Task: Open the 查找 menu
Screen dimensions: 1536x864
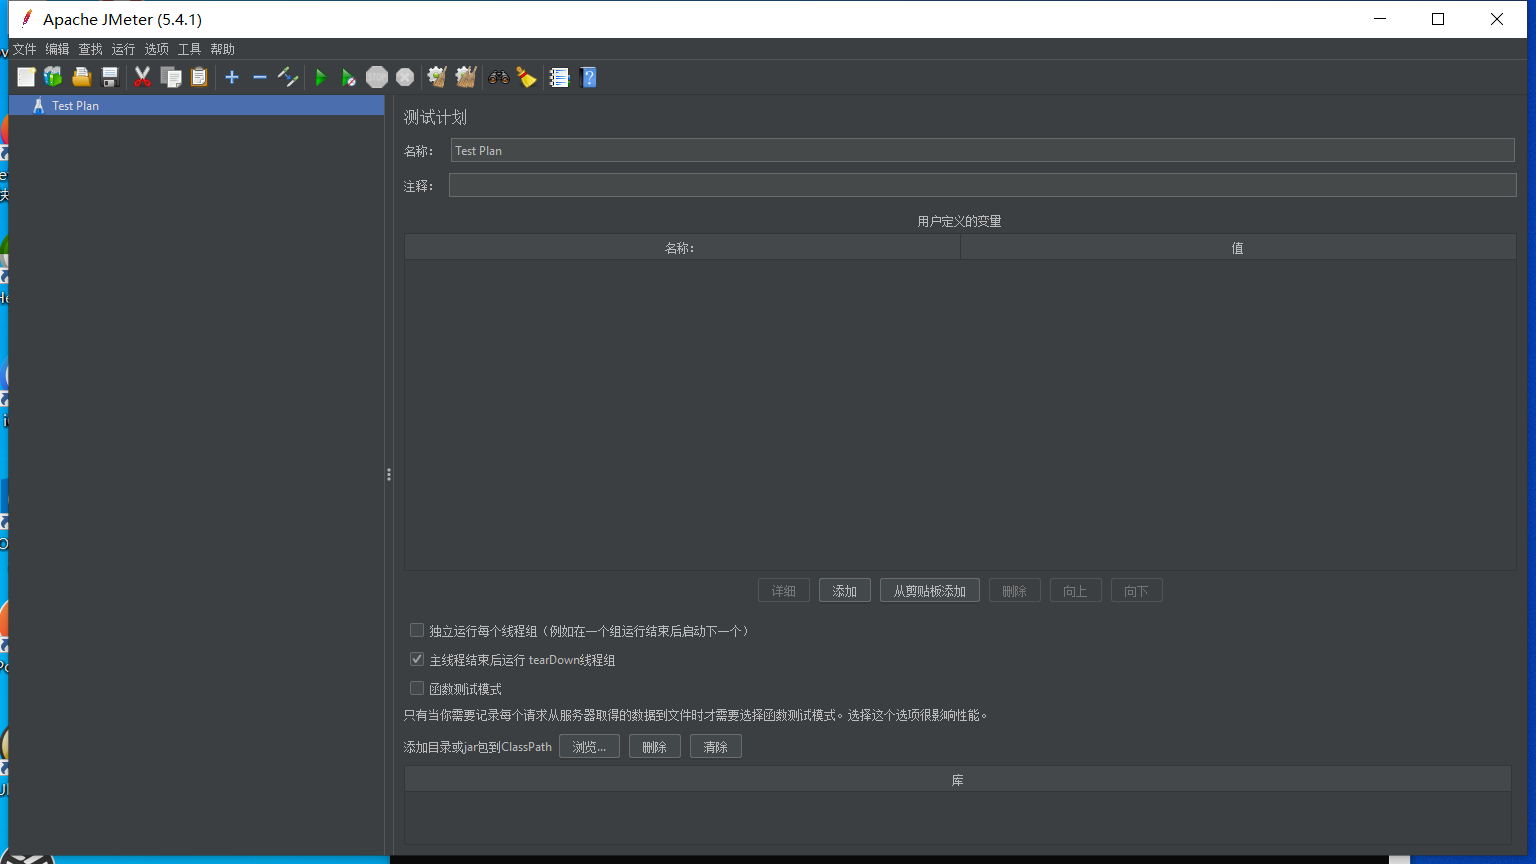Action: 90,49
